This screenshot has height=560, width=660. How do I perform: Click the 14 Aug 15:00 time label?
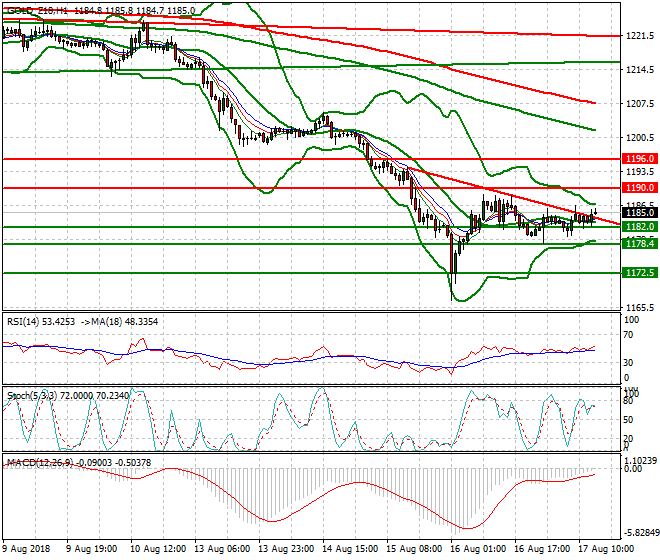350,549
